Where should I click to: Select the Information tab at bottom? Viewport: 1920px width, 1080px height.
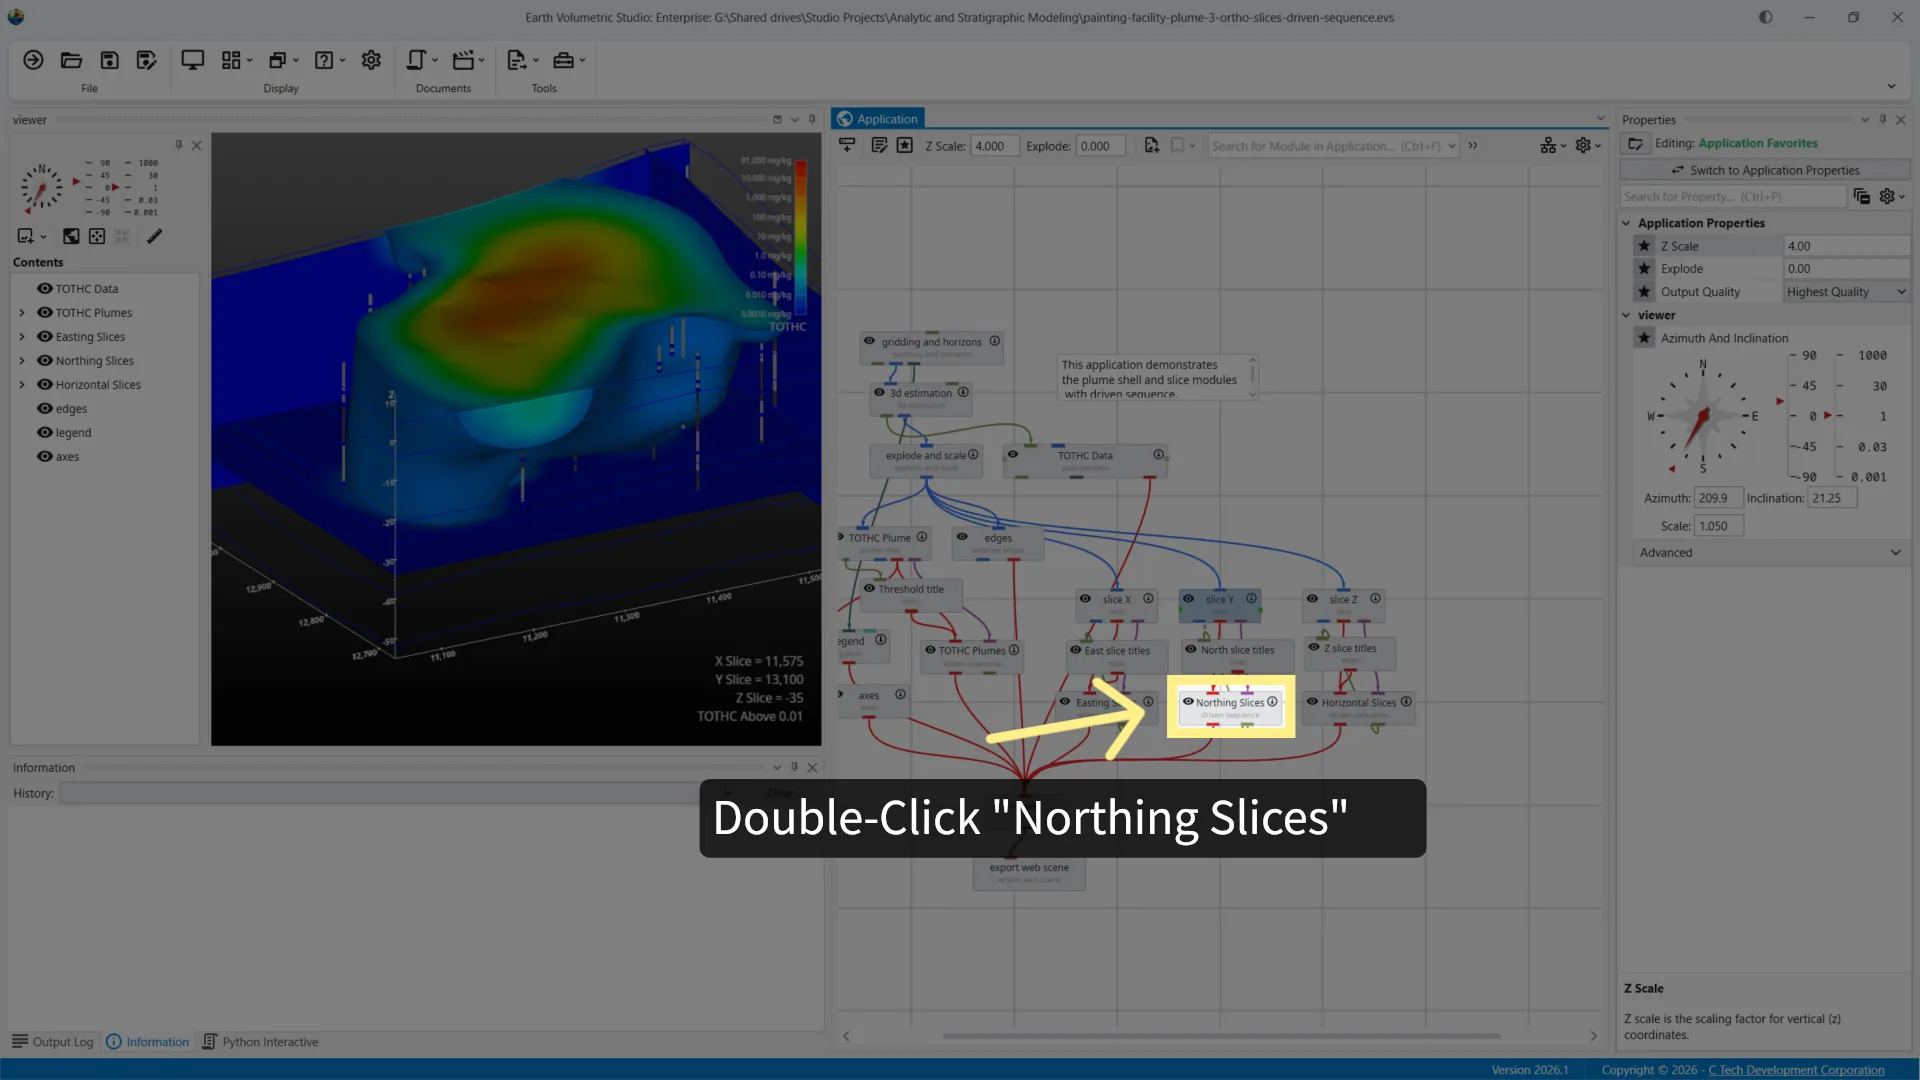(x=147, y=1041)
